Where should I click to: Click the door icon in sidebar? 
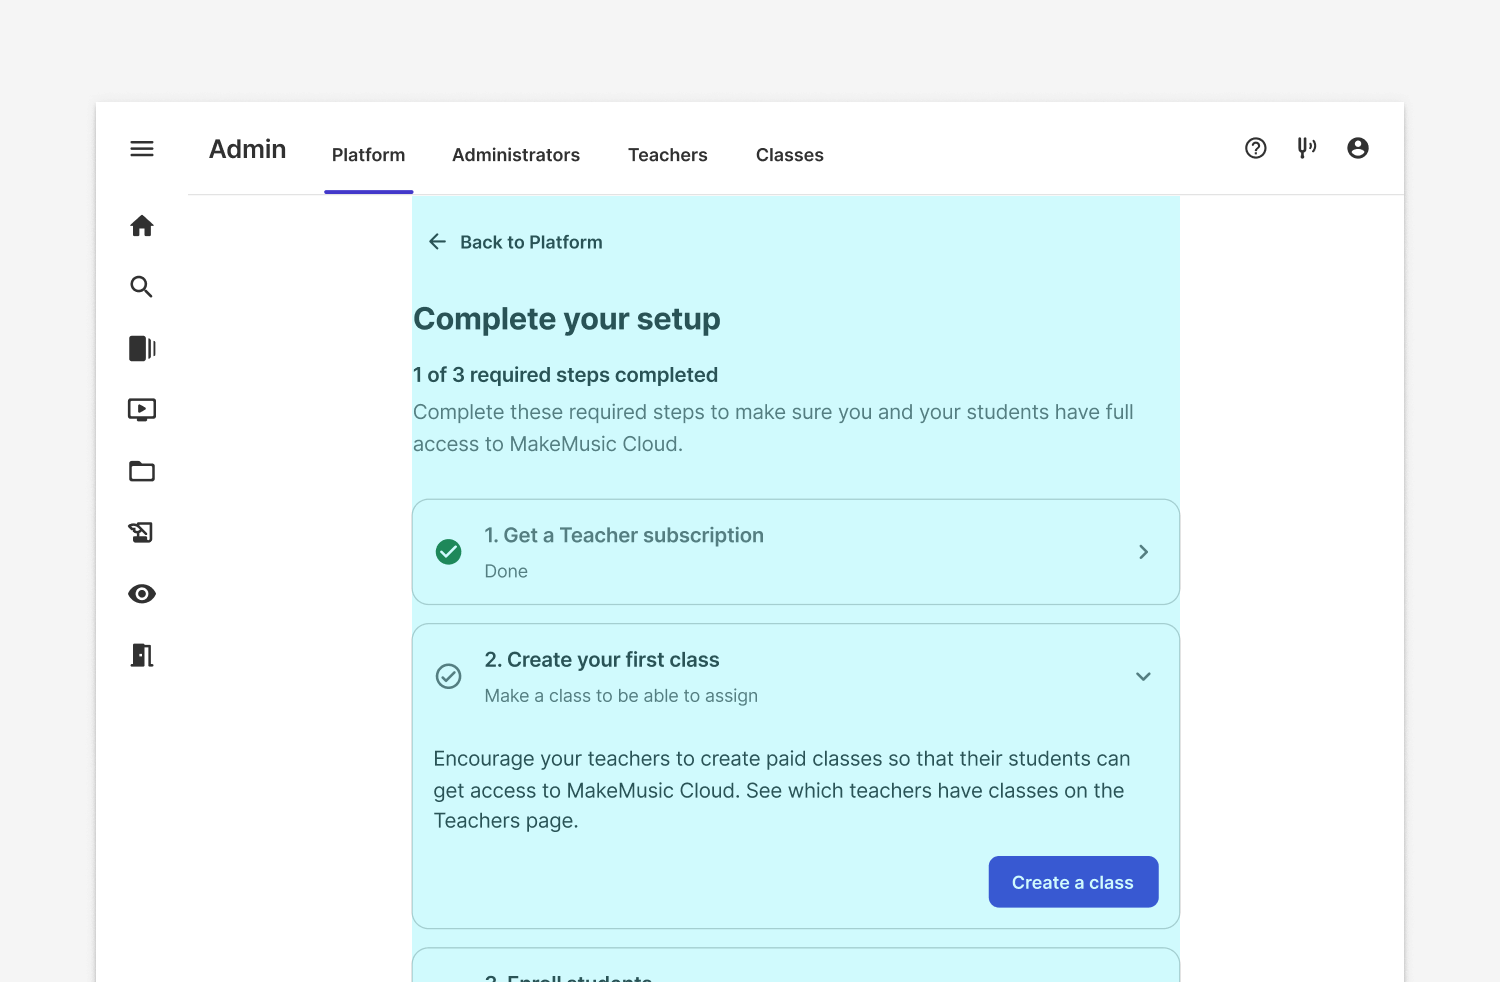coord(142,655)
